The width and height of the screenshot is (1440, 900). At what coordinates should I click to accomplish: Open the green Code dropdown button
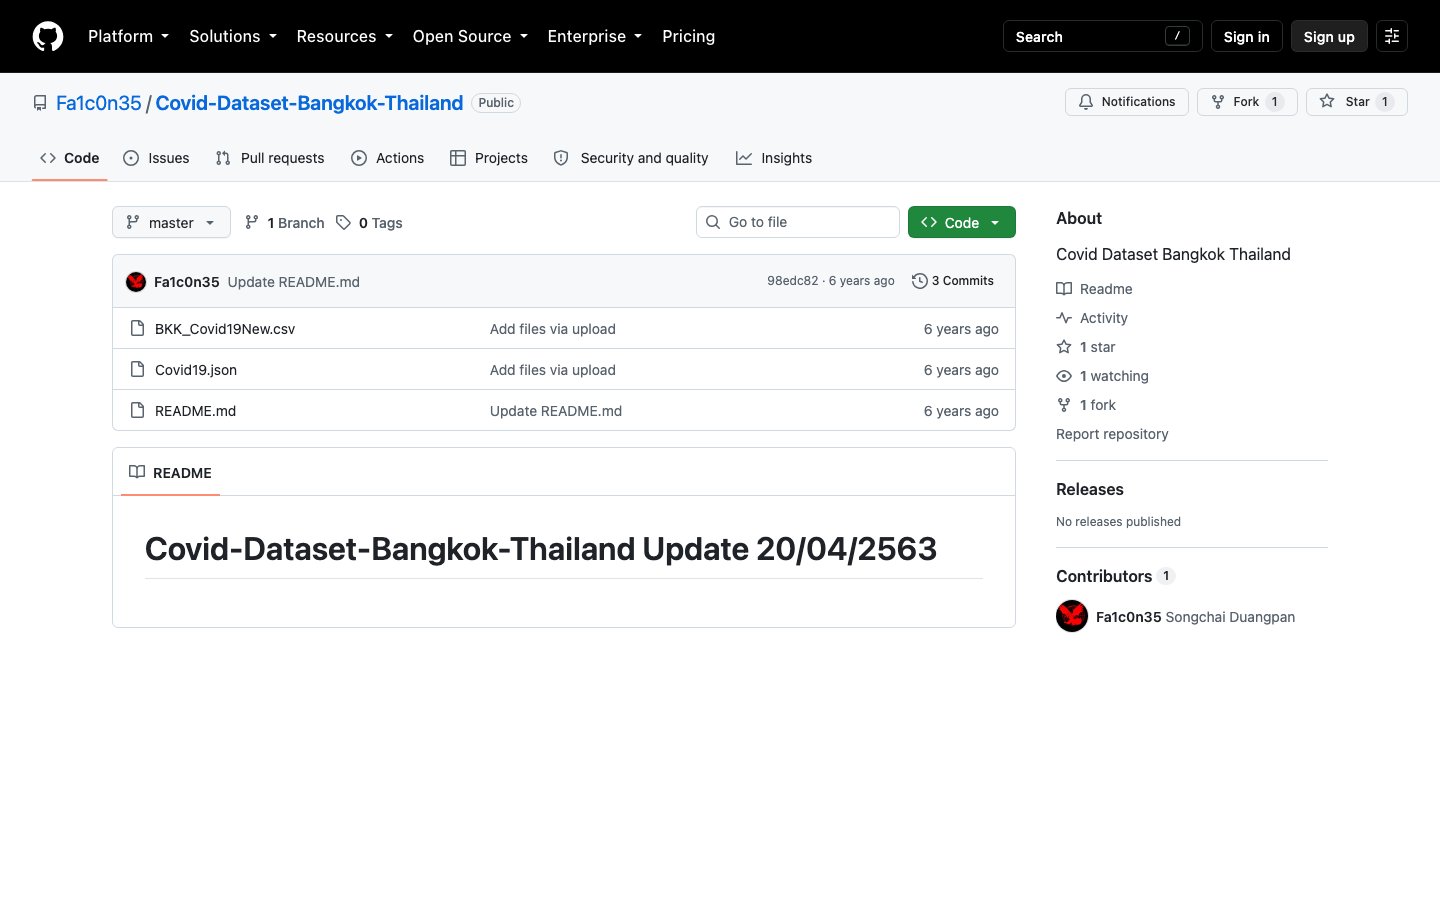pos(962,222)
